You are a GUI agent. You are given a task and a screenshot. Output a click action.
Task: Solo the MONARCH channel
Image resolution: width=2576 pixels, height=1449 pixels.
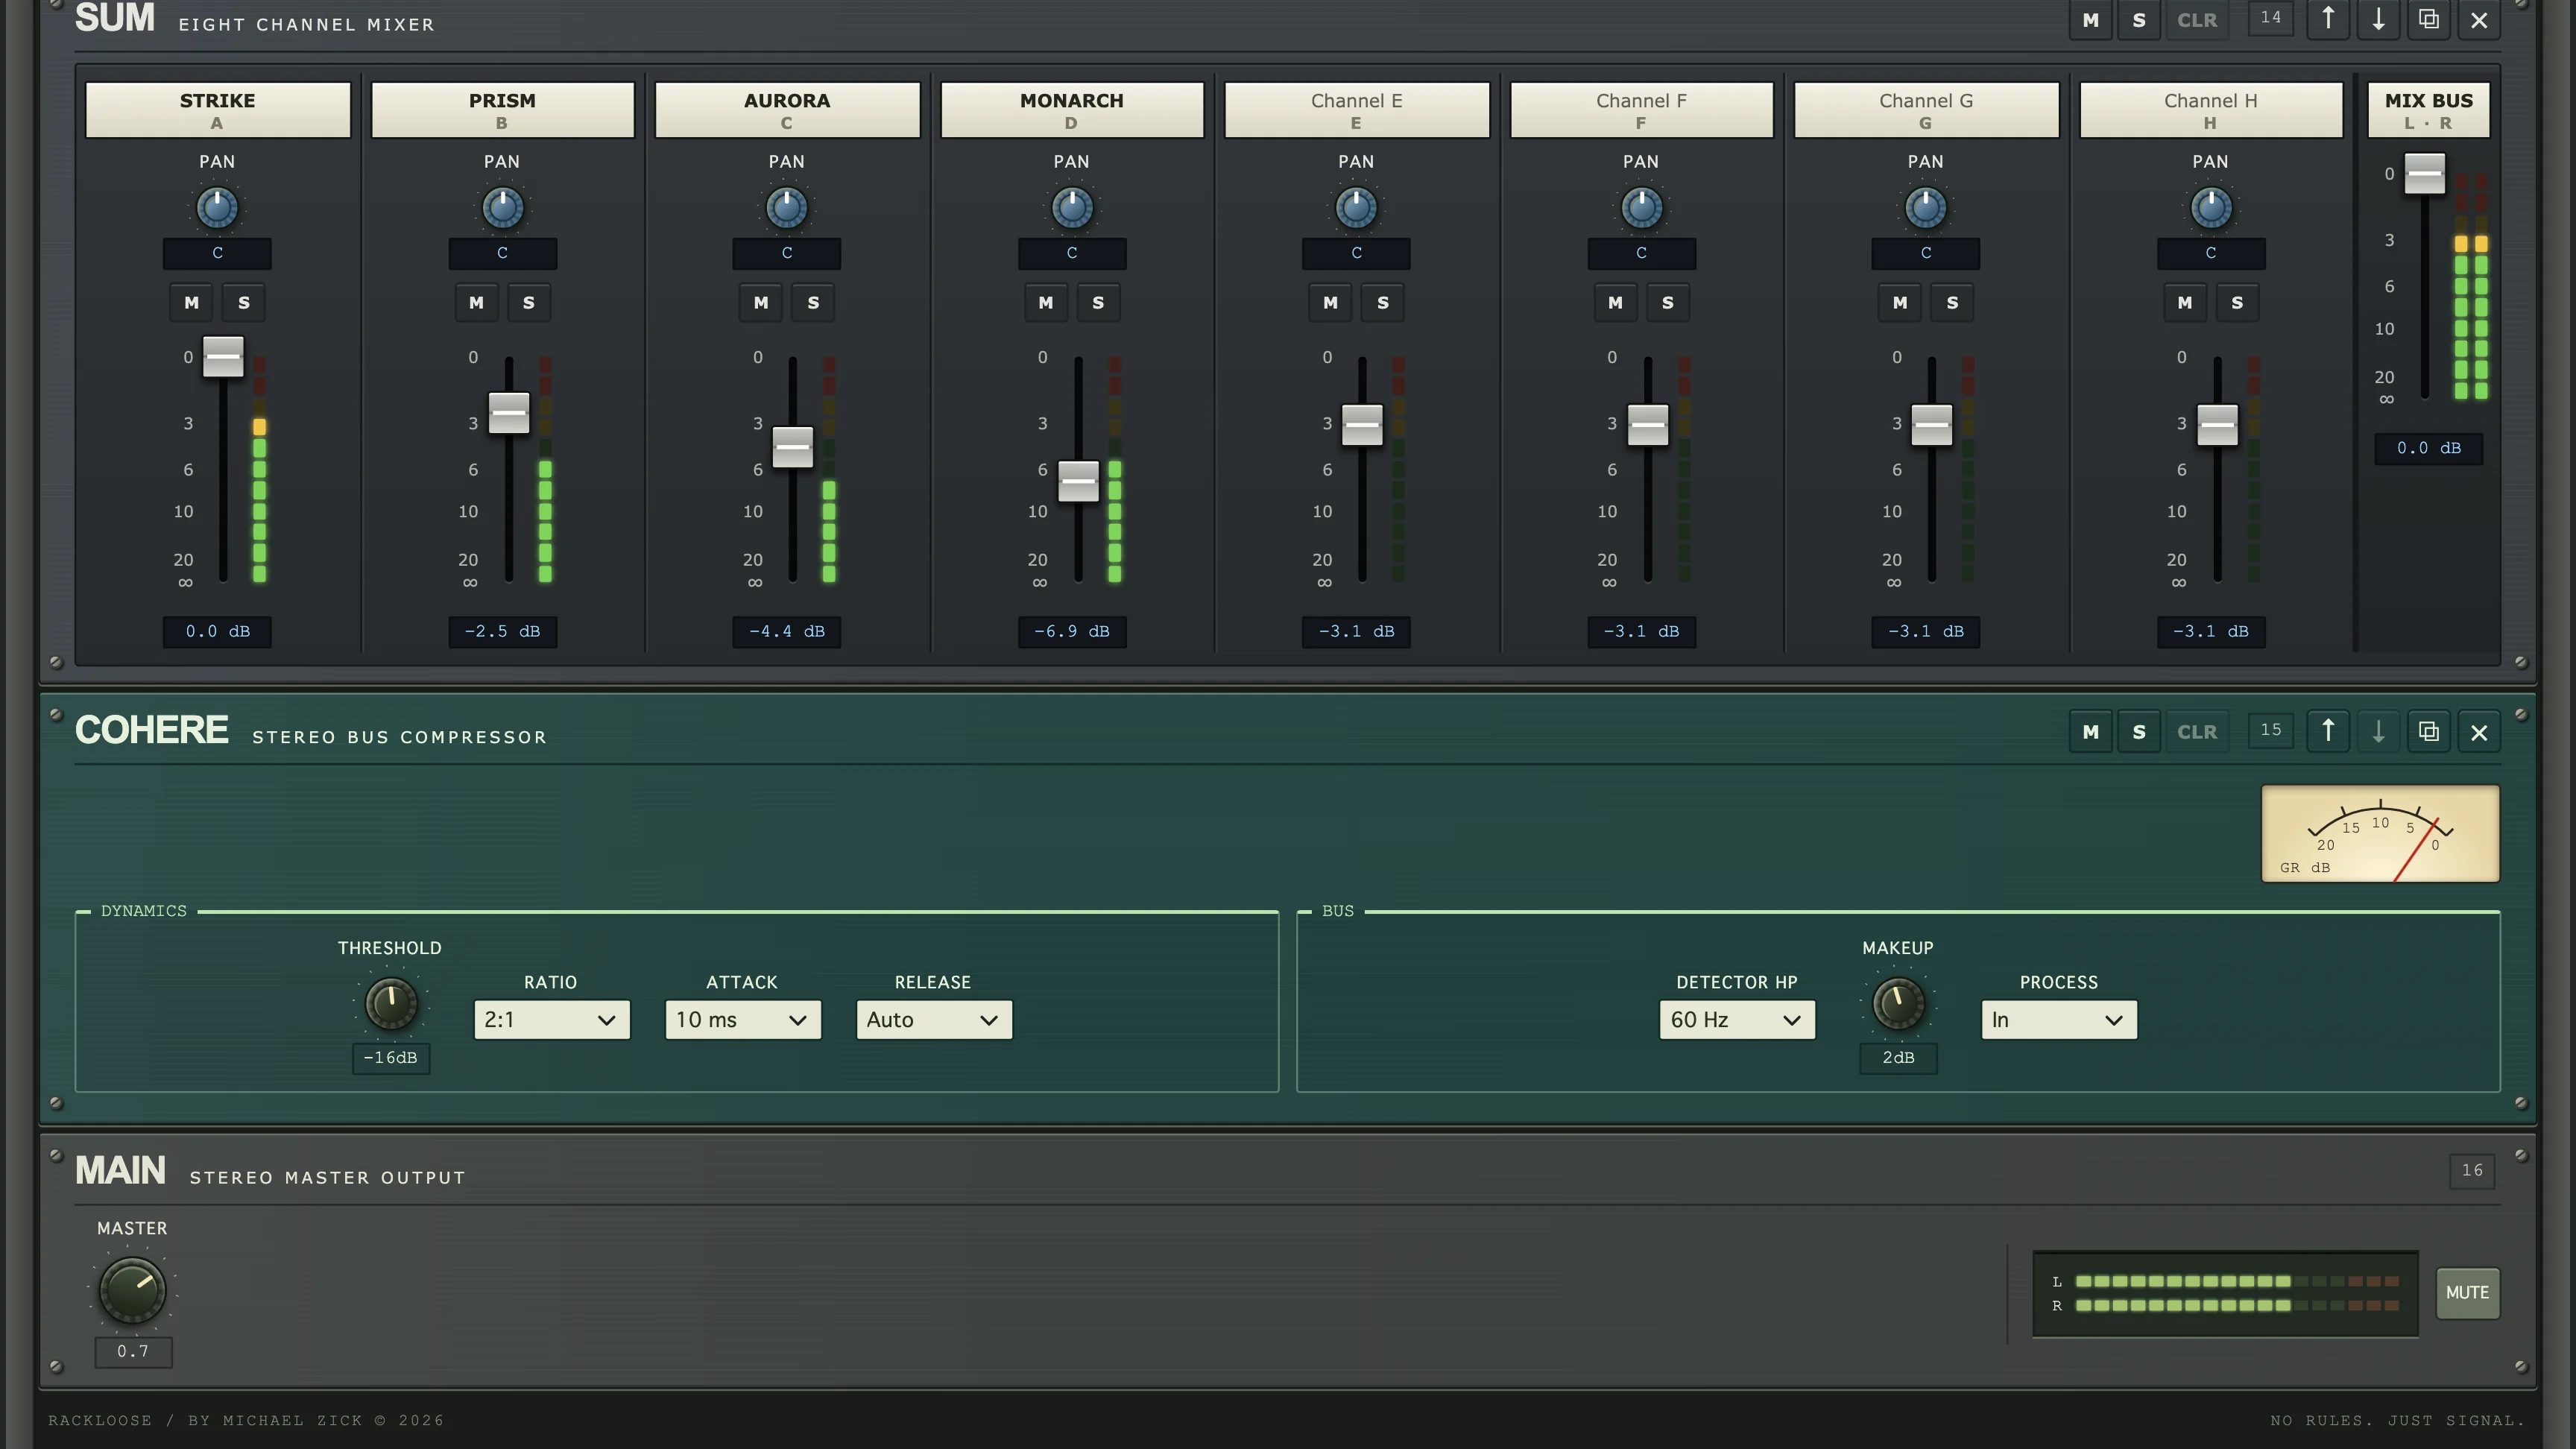[1098, 303]
